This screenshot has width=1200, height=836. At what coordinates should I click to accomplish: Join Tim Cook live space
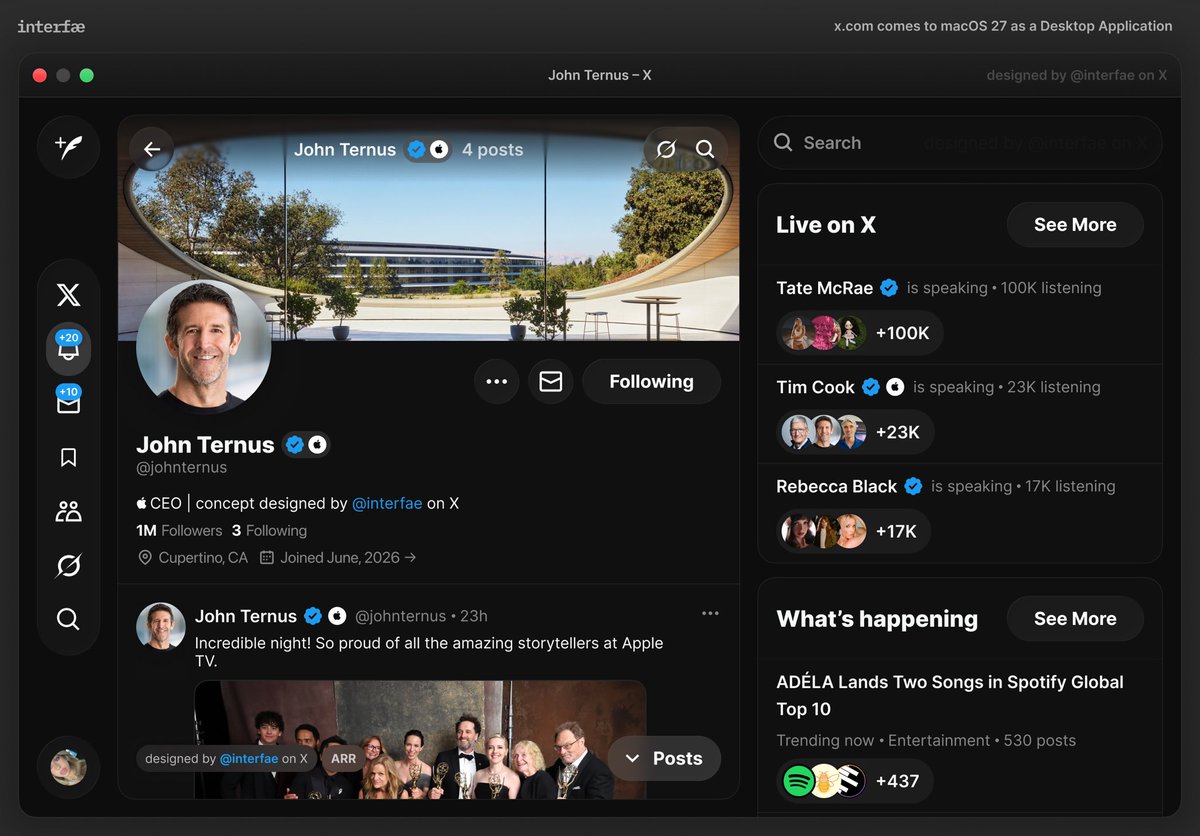(960, 413)
